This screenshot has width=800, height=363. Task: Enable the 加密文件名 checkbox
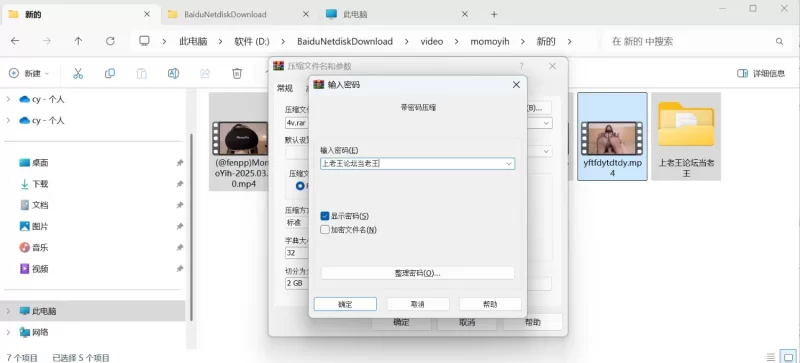[x=324, y=230]
